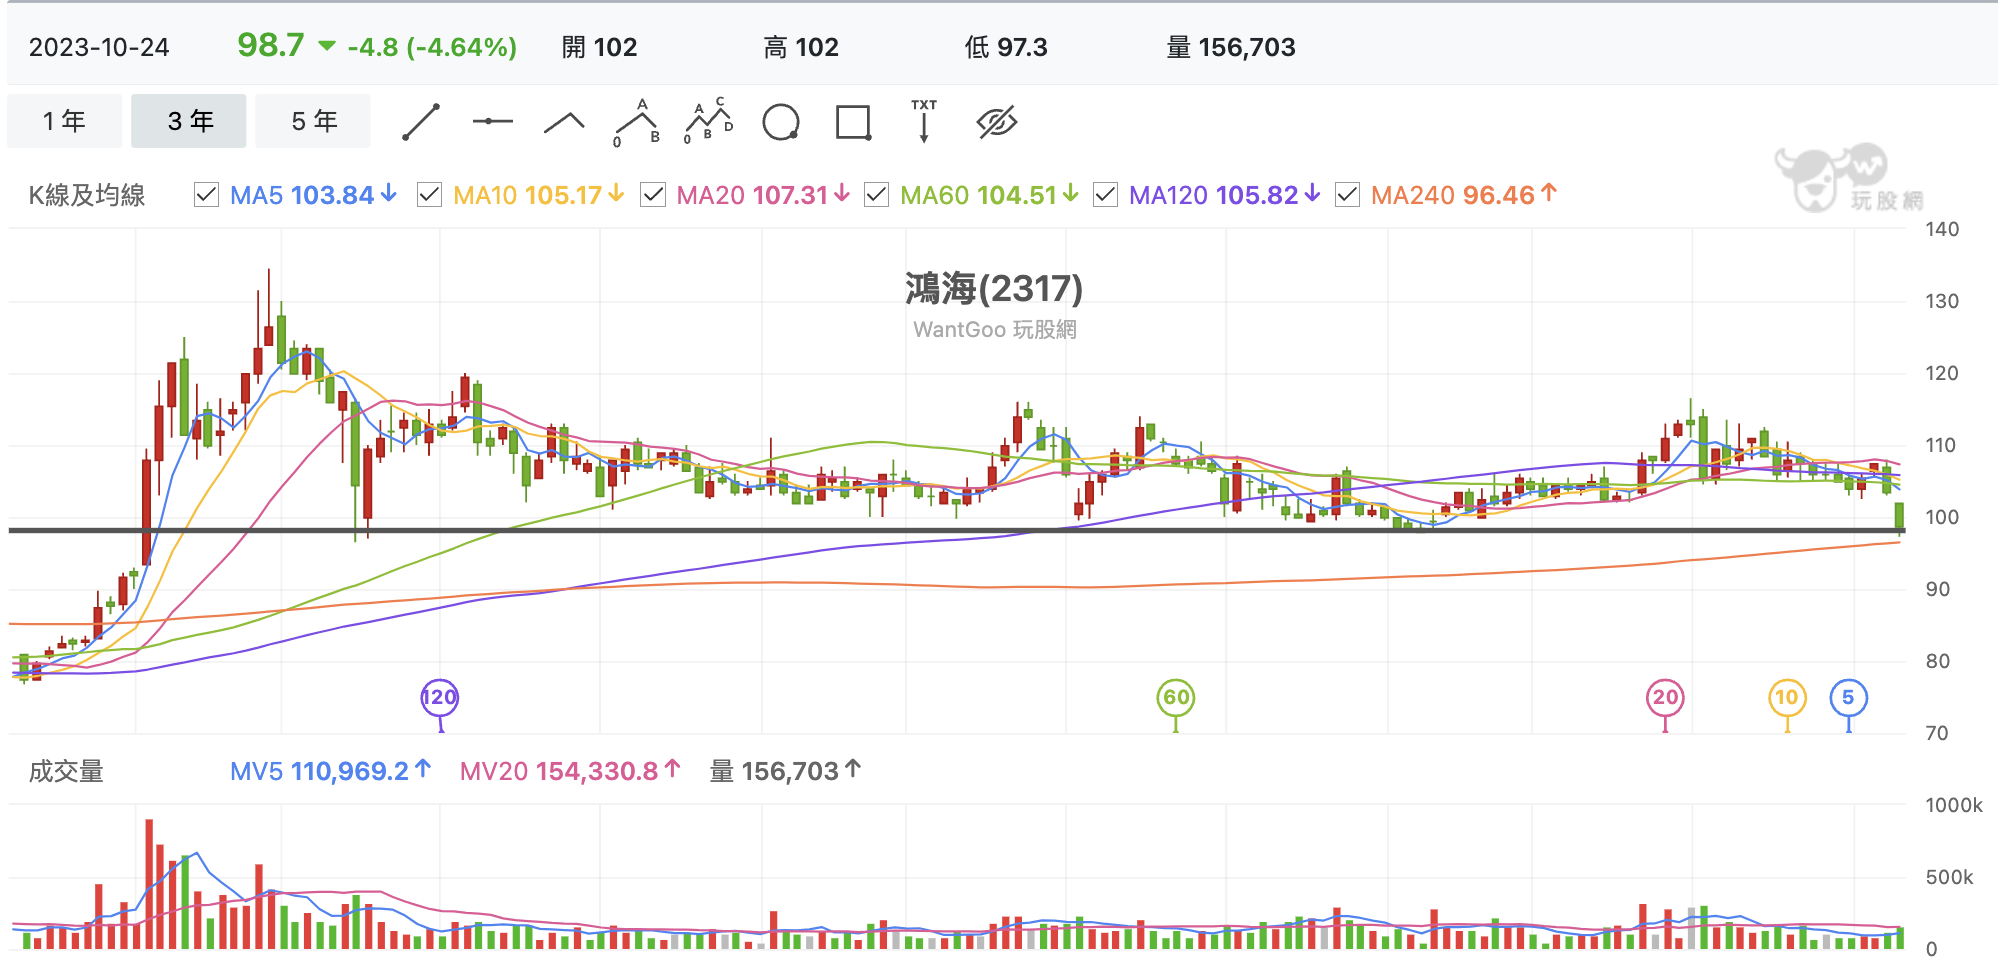
Task: Click the pink 20 MA marker
Action: tap(1665, 698)
